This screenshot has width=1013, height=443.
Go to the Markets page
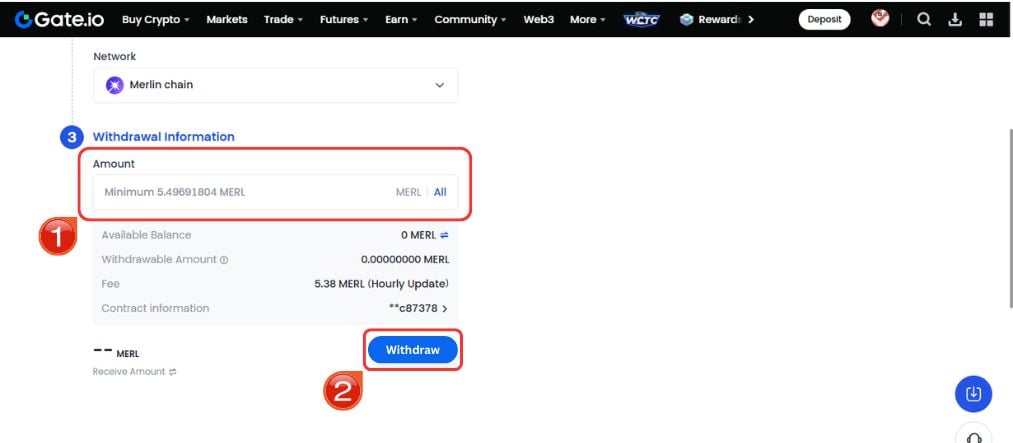pyautogui.click(x=227, y=19)
